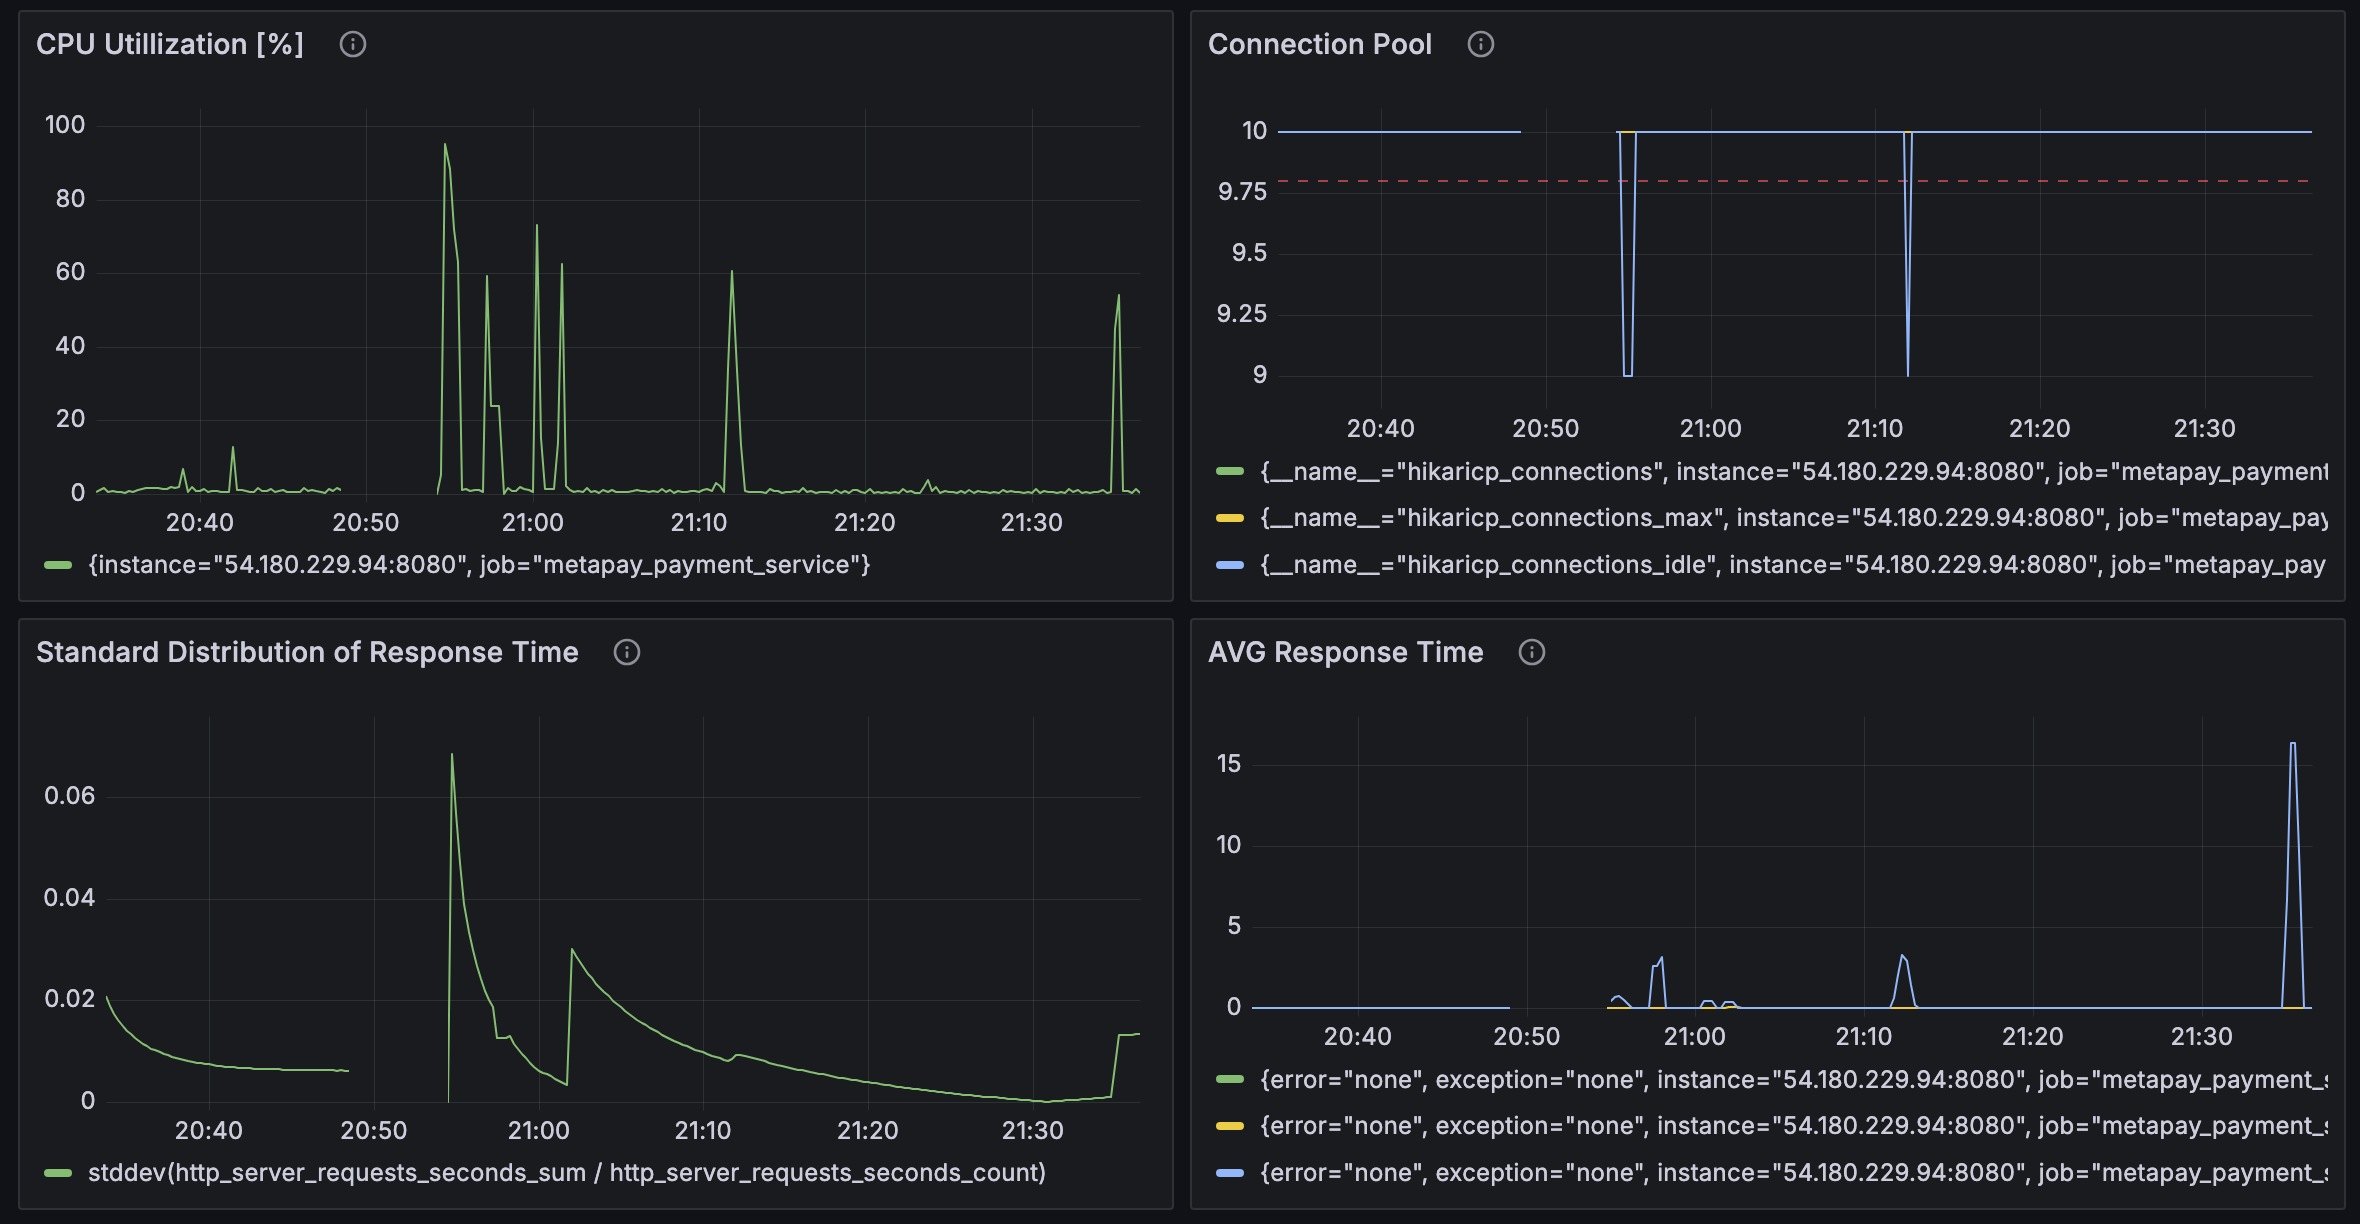Click the Standard Distribution panel info icon
The height and width of the screenshot is (1224, 2360).
click(x=626, y=652)
